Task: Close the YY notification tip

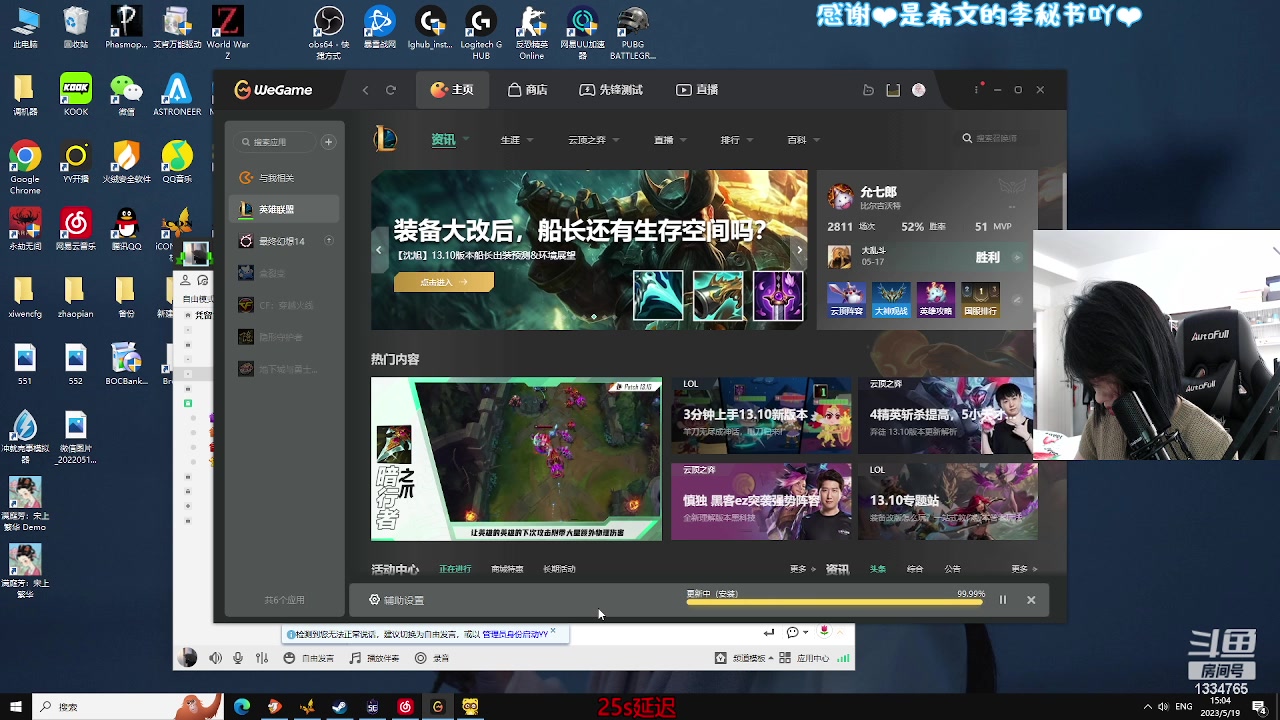Action: (553, 632)
